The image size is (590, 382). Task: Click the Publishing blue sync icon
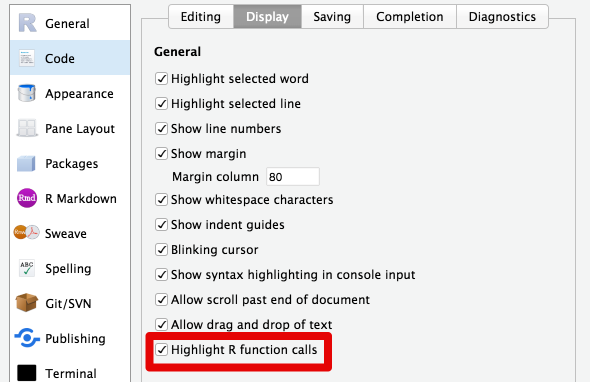27,338
